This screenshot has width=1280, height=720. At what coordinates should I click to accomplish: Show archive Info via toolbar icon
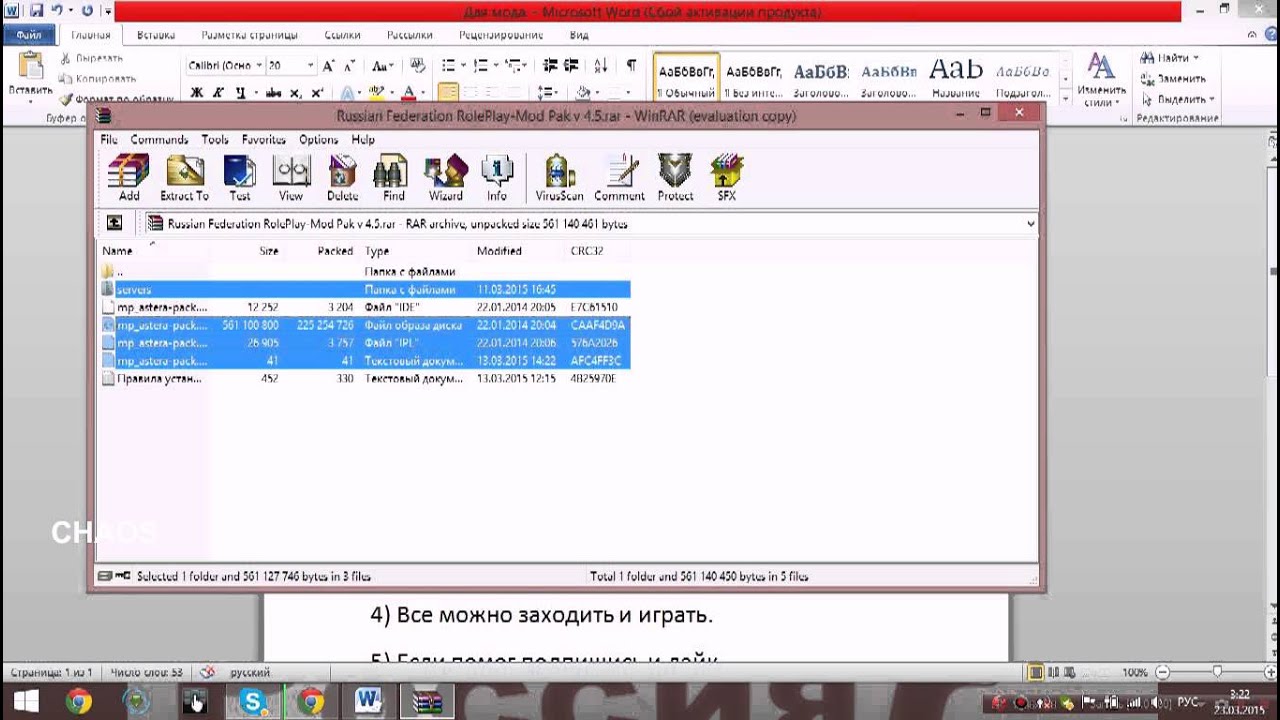pos(497,178)
